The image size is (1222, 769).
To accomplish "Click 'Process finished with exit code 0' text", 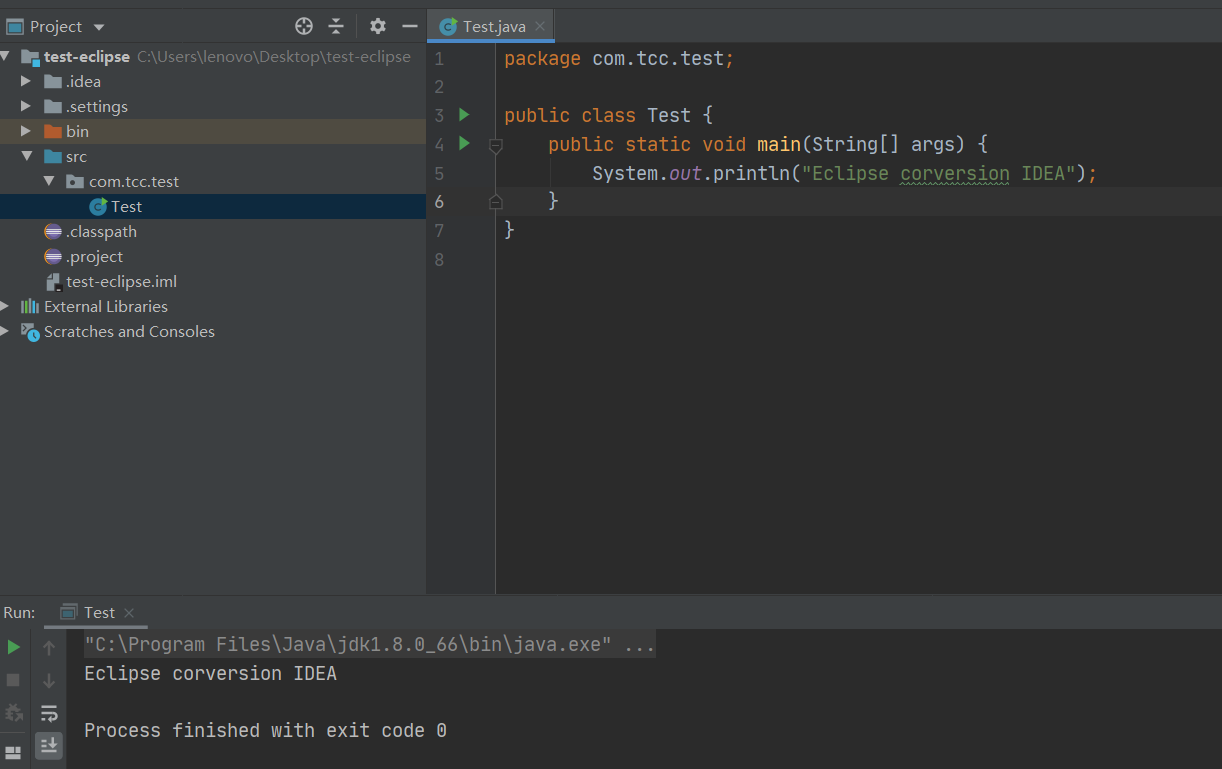I will [x=265, y=730].
